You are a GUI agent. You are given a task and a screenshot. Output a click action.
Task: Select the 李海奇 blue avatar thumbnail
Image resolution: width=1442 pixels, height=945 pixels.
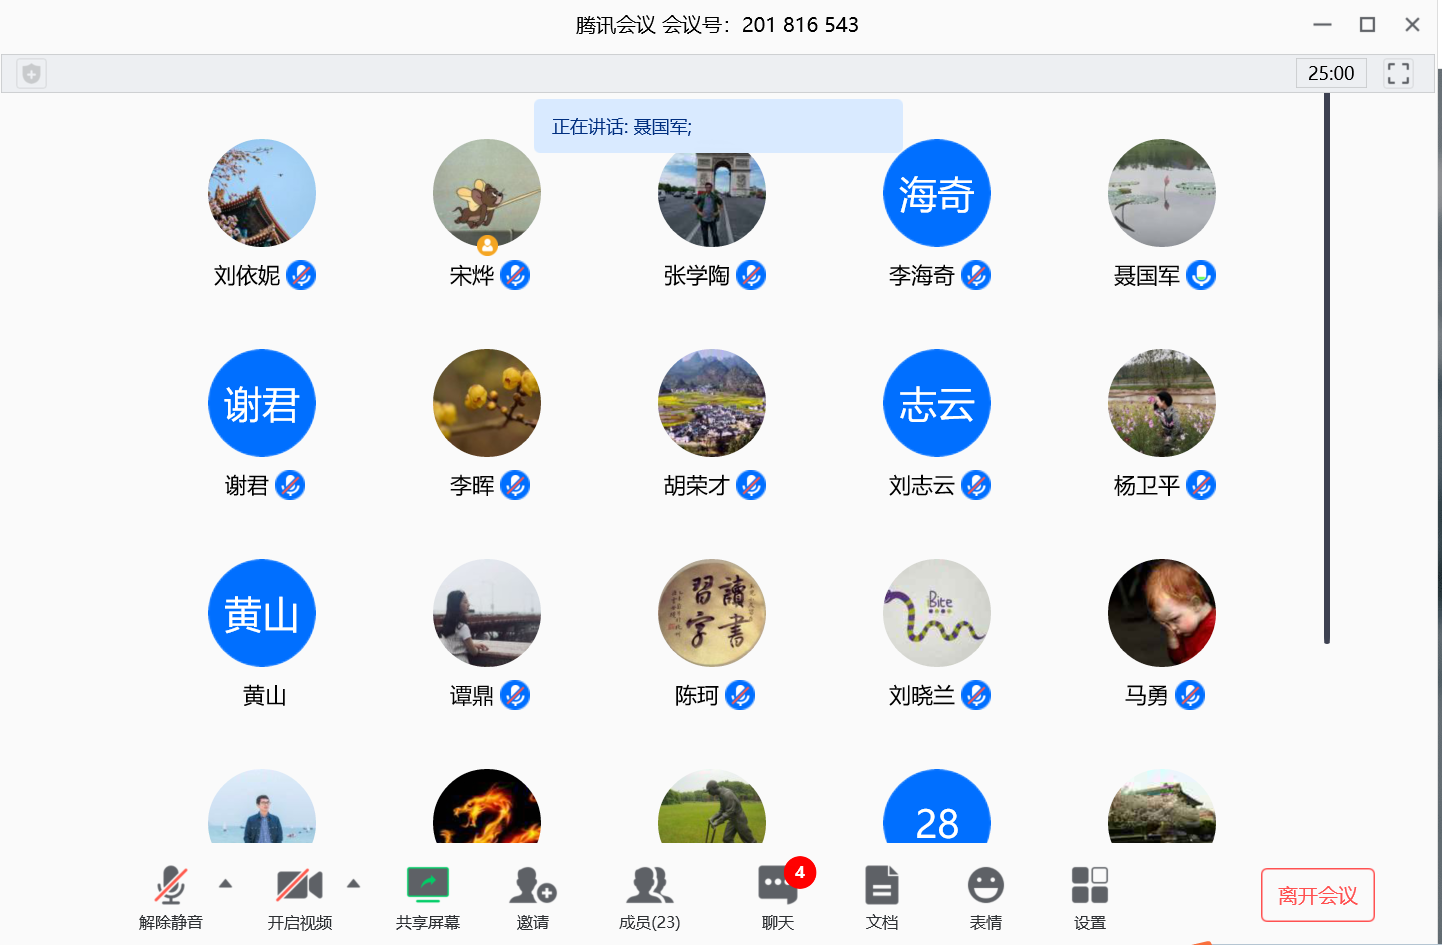[936, 193]
